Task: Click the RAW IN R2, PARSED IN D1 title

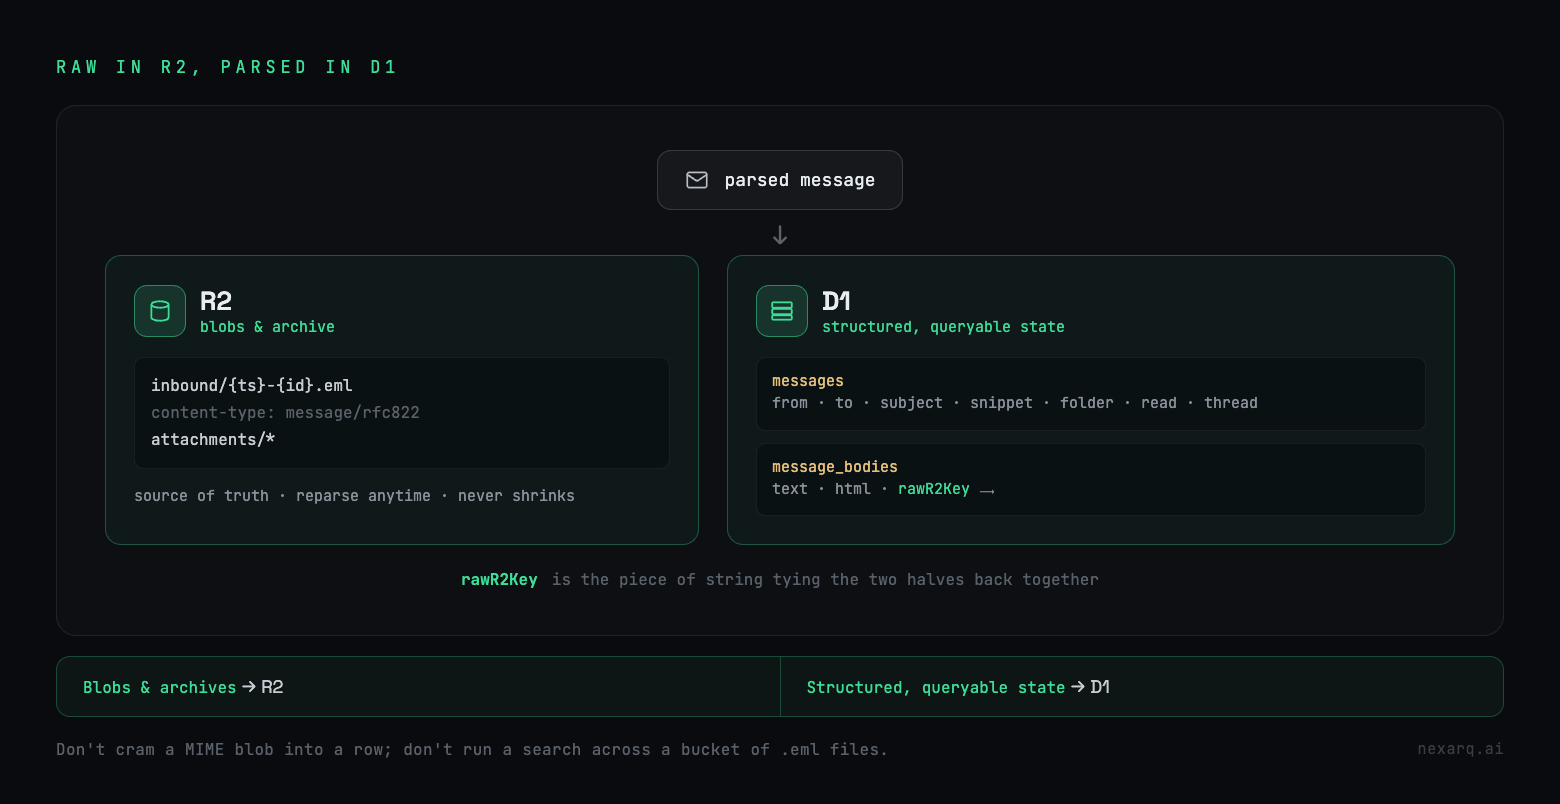Action: 227,67
